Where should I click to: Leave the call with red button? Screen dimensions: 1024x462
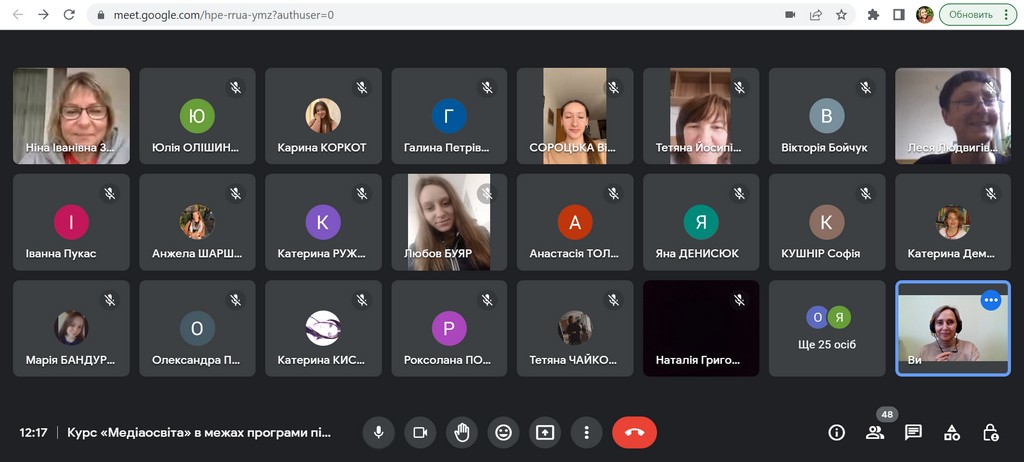pyautogui.click(x=634, y=432)
